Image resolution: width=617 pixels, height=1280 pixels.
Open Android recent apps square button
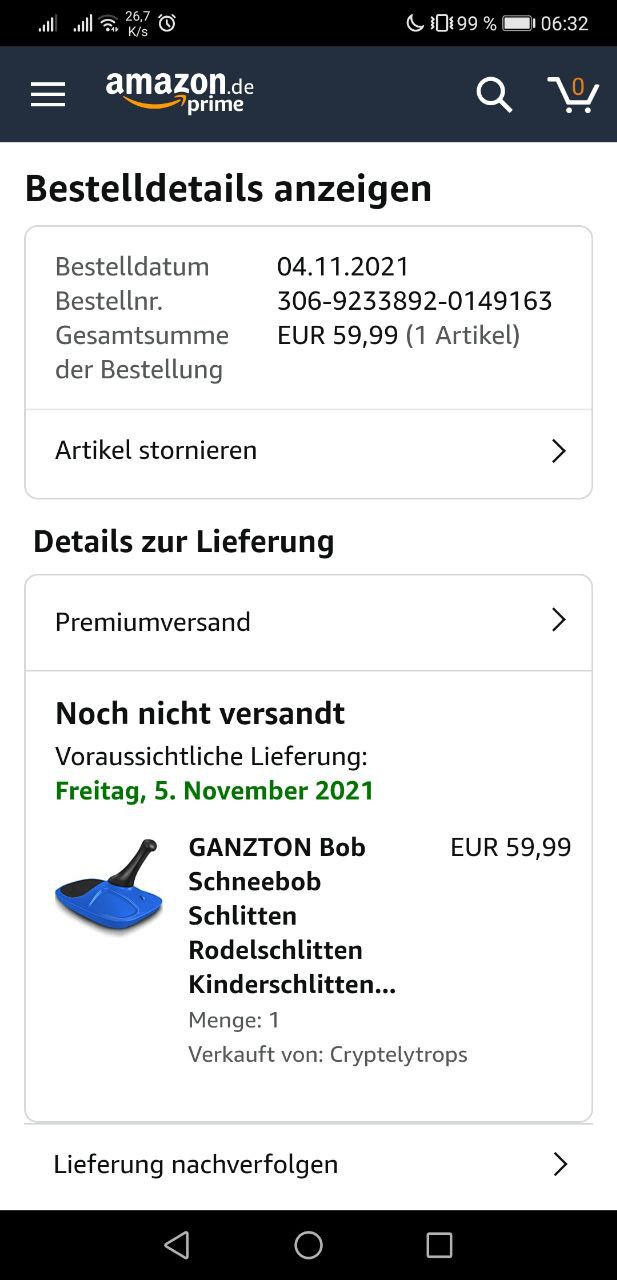pyautogui.click(x=439, y=1244)
